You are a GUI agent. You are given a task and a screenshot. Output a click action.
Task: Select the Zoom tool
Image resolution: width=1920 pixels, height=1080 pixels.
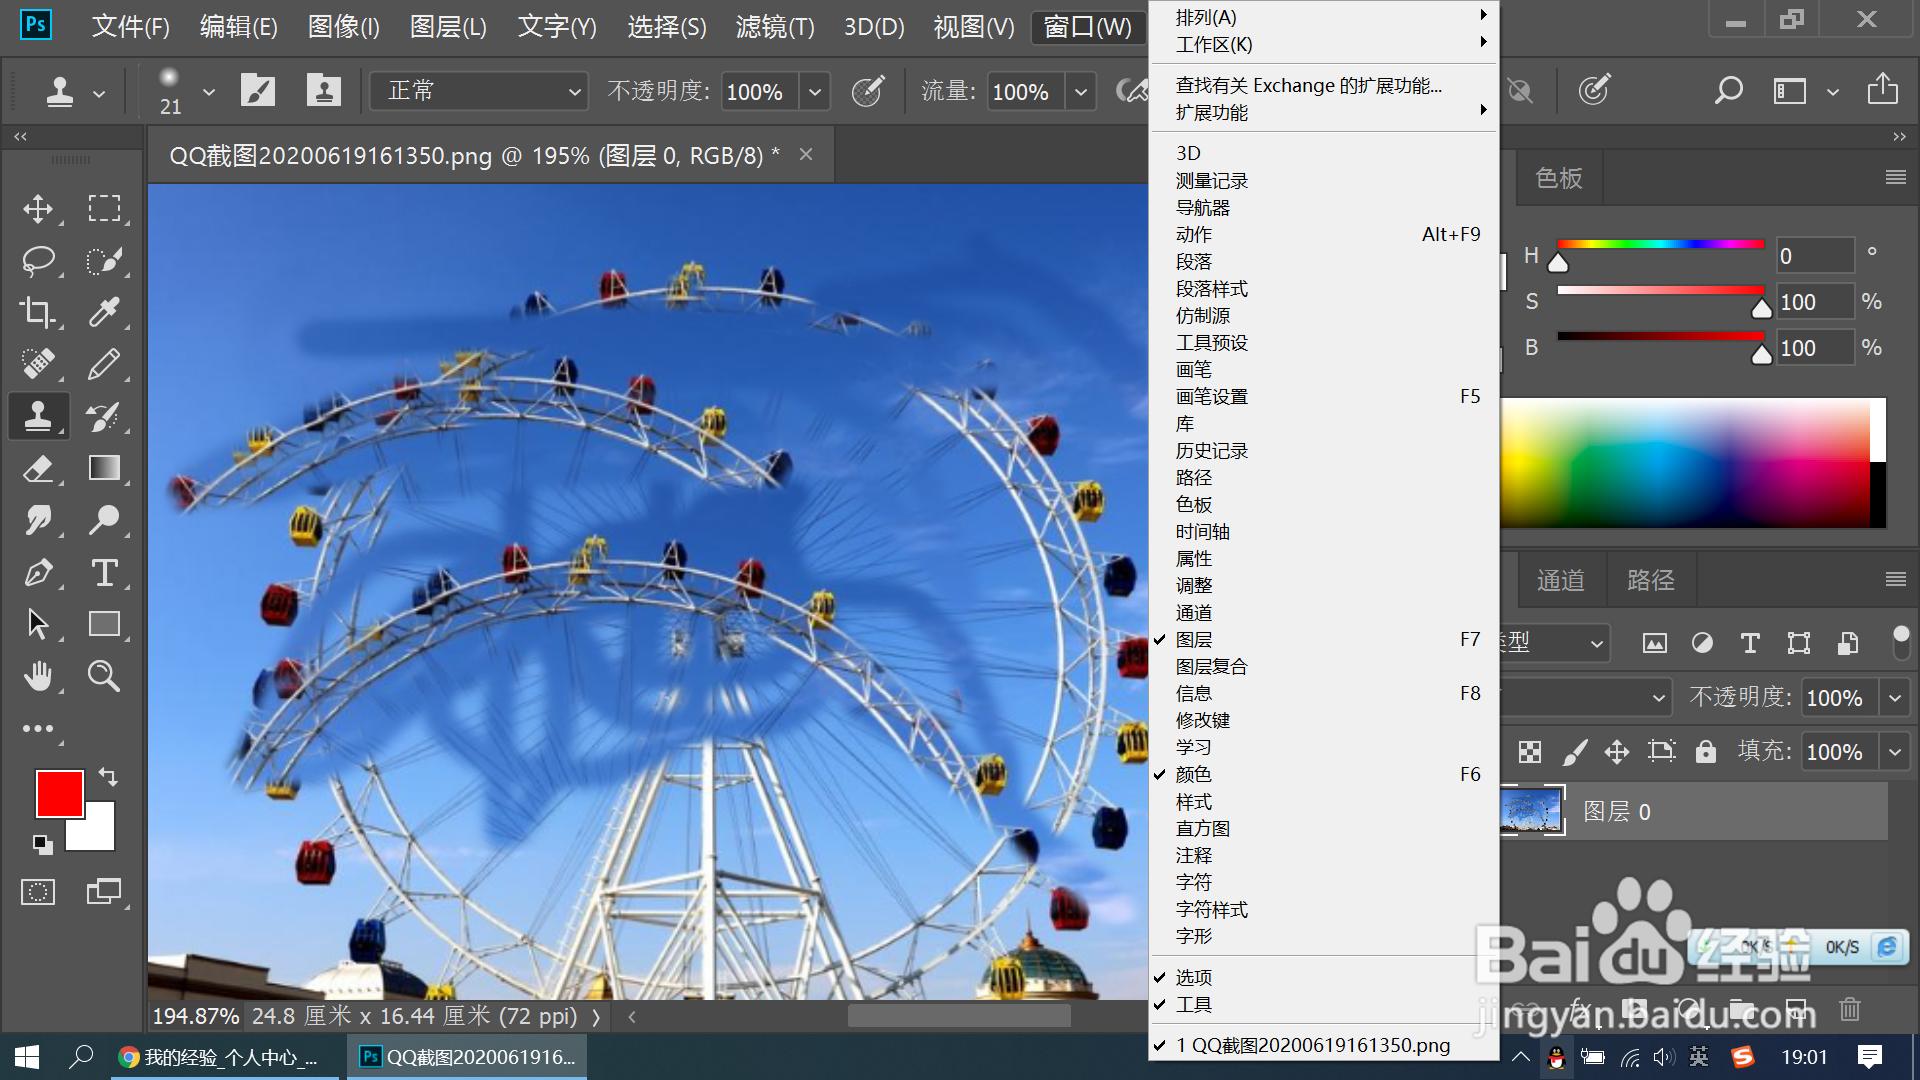(104, 676)
